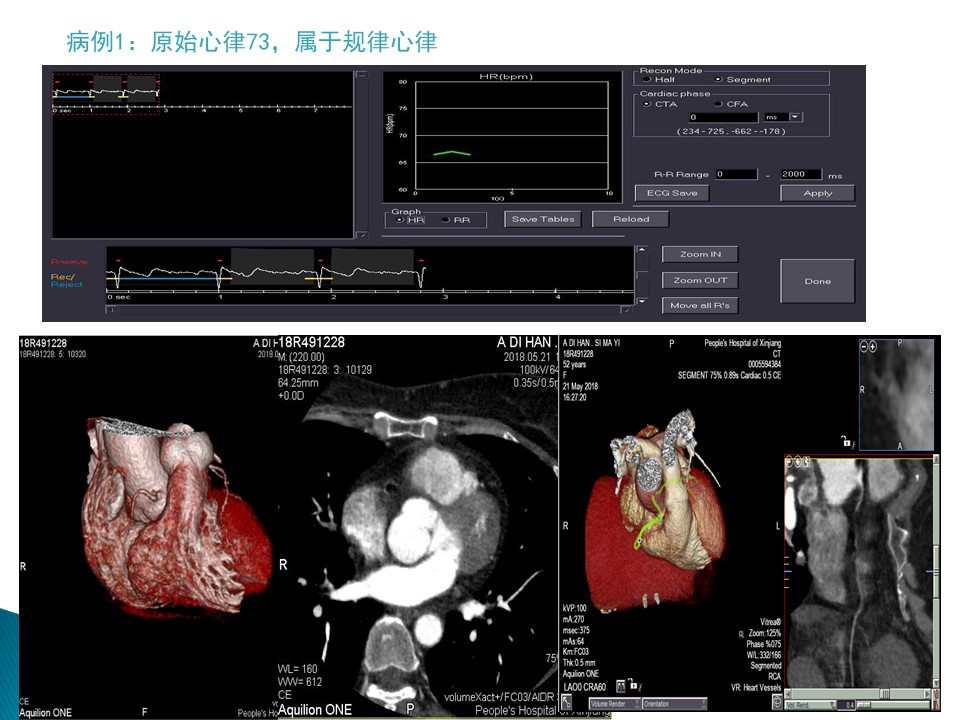
Task: Click the Zoom IN button
Action: (700, 254)
